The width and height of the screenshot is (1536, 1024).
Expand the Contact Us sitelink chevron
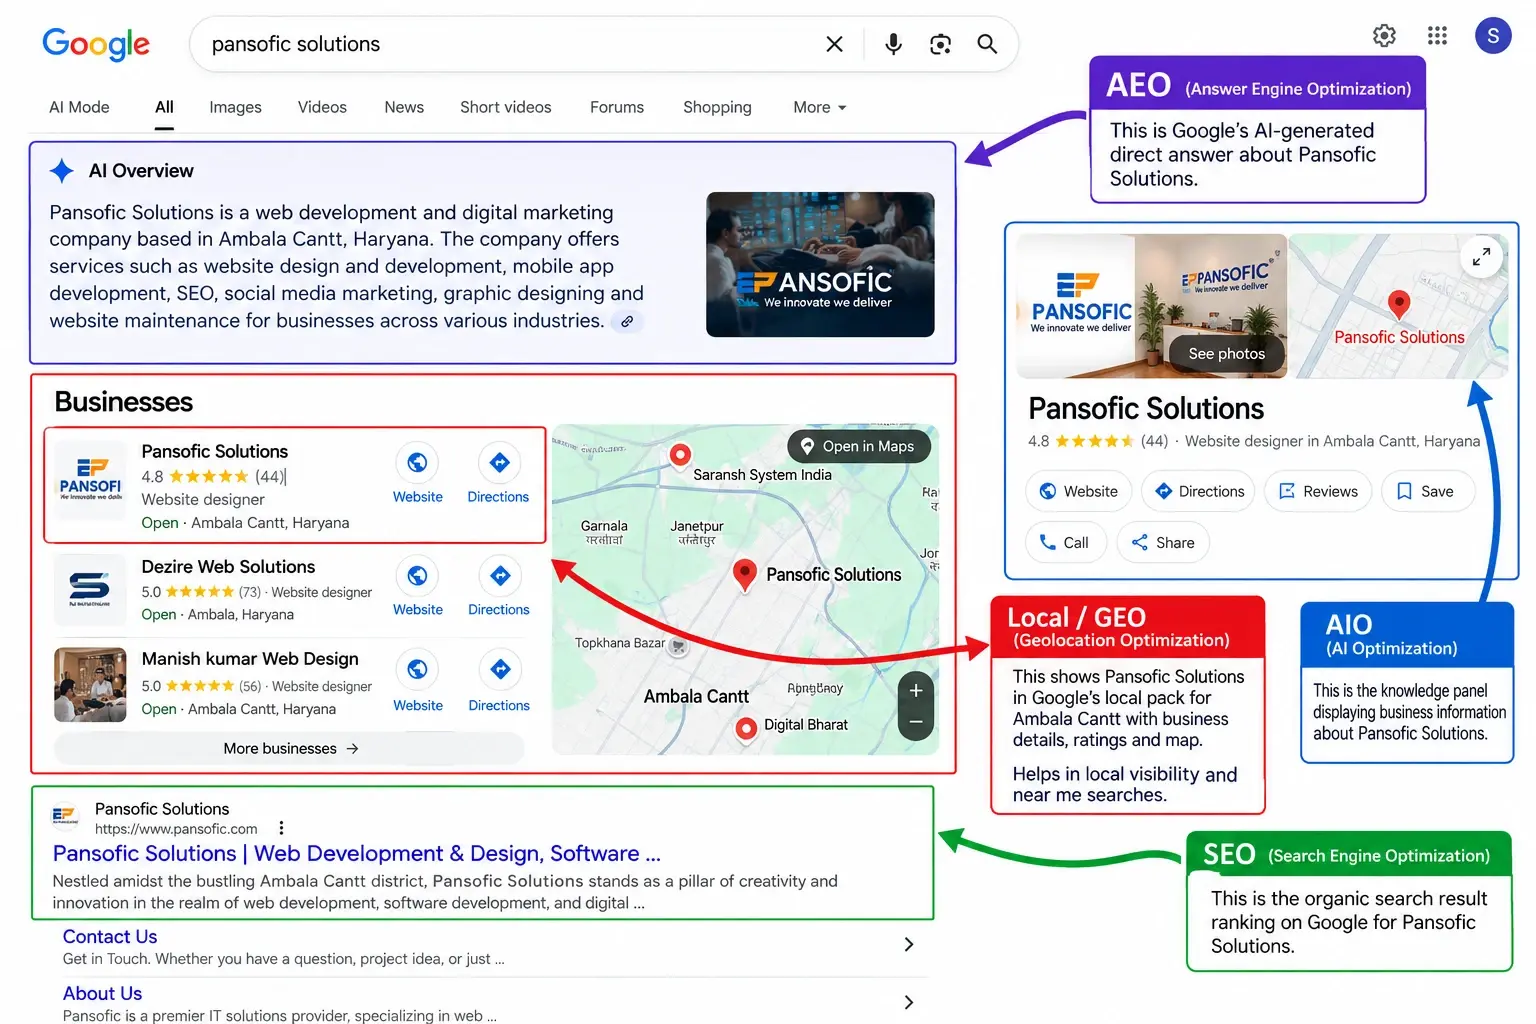point(908,944)
